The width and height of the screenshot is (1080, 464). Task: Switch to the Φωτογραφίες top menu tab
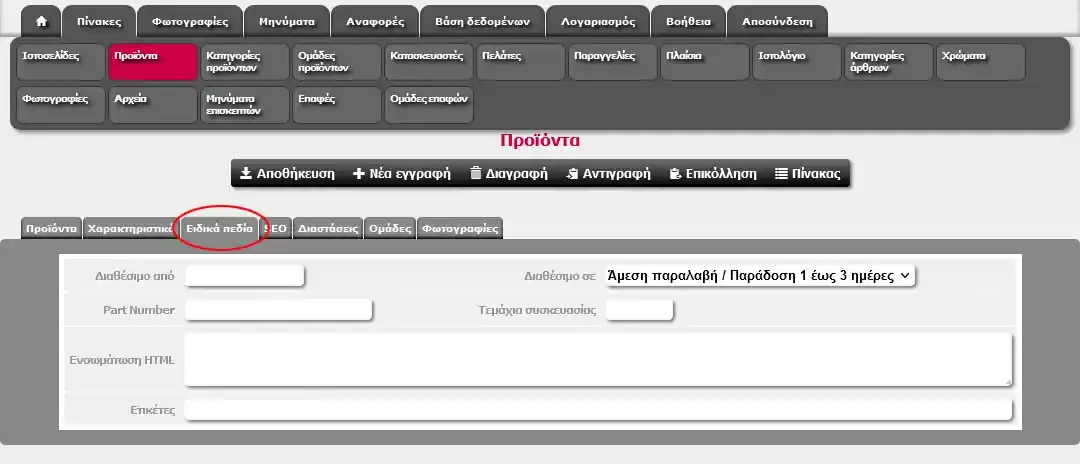[x=190, y=21]
